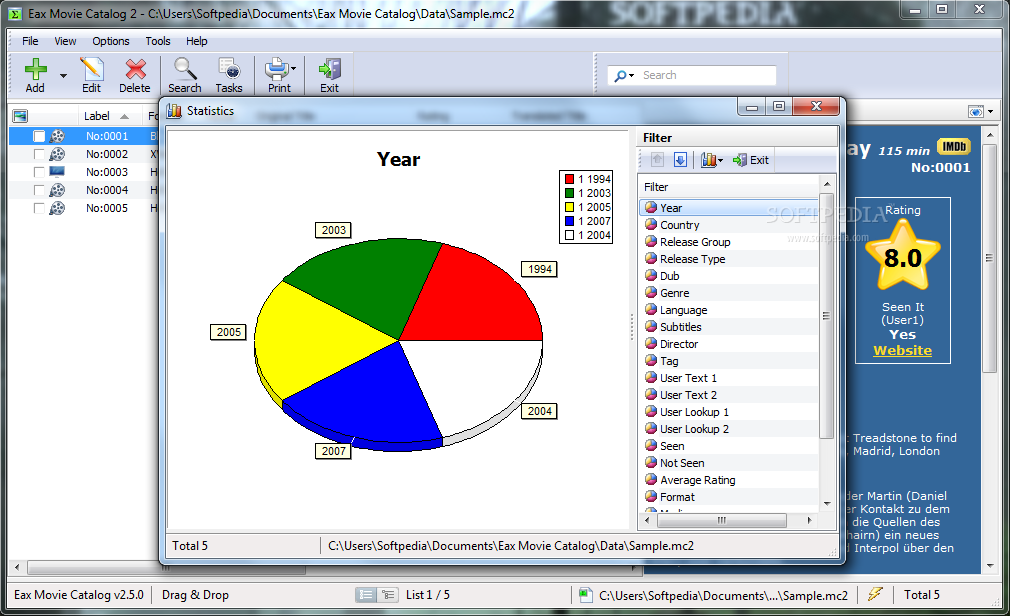Viewport: 1010px width, 616px height.
Task: Click the pie icon beside Subtitles
Action: (x=651, y=327)
